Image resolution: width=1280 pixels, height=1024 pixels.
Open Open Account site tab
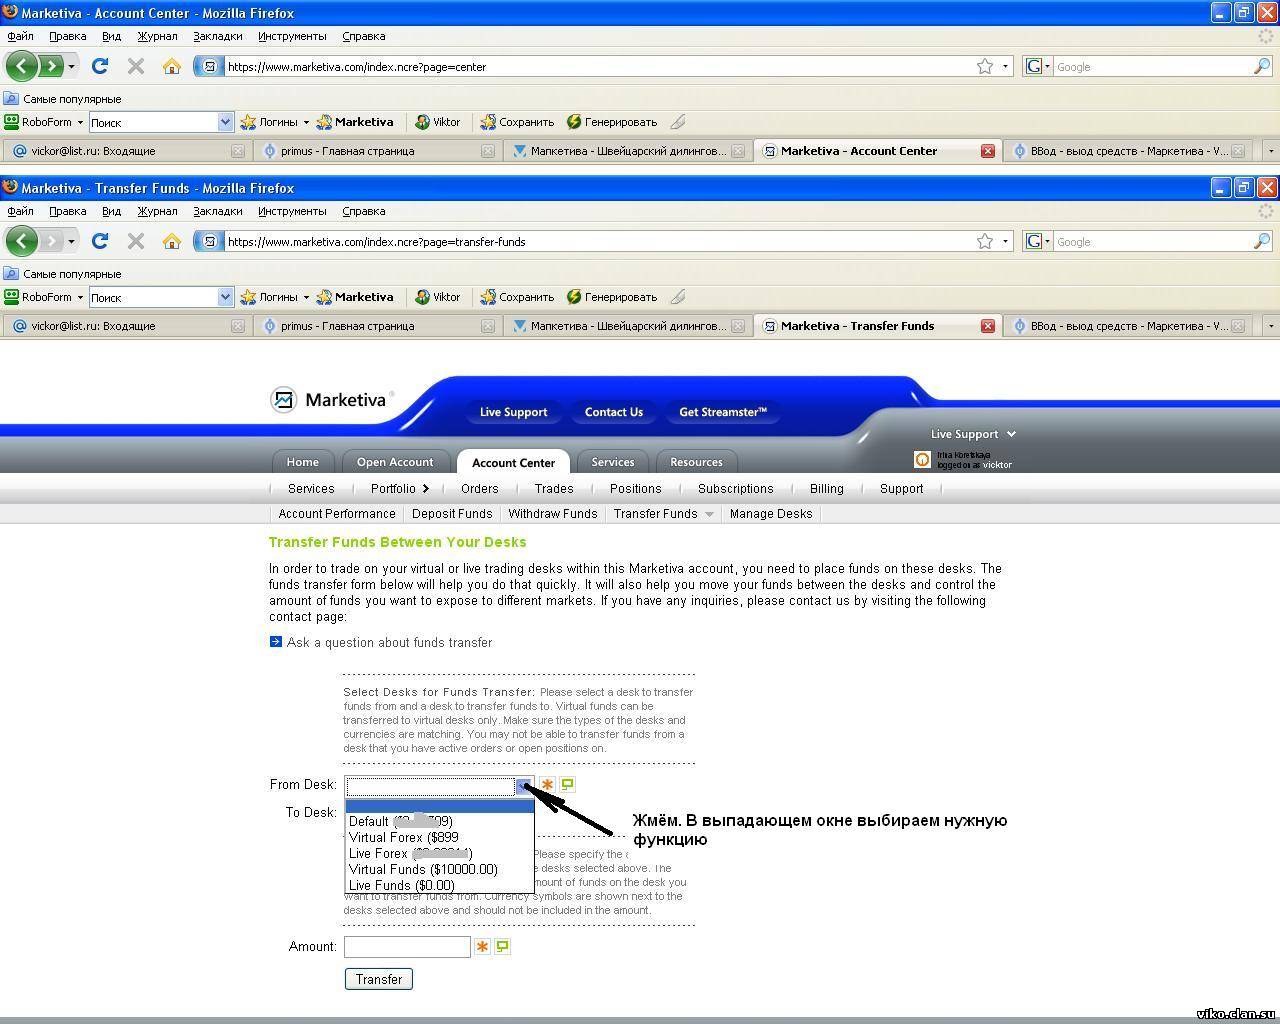pyautogui.click(x=395, y=462)
